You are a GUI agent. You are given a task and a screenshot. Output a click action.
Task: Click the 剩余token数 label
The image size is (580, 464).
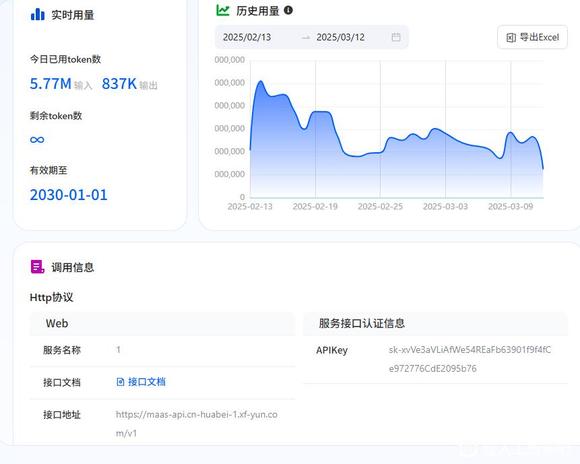56,116
